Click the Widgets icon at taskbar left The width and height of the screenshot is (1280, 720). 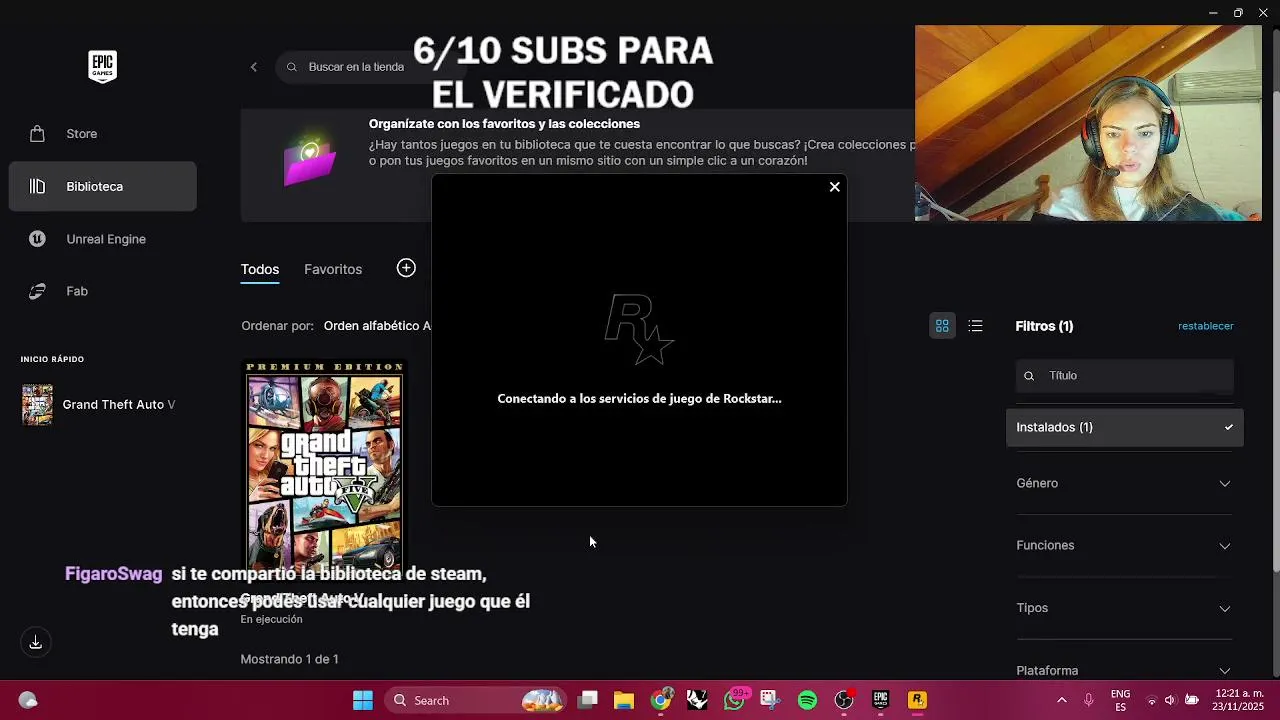28,701
